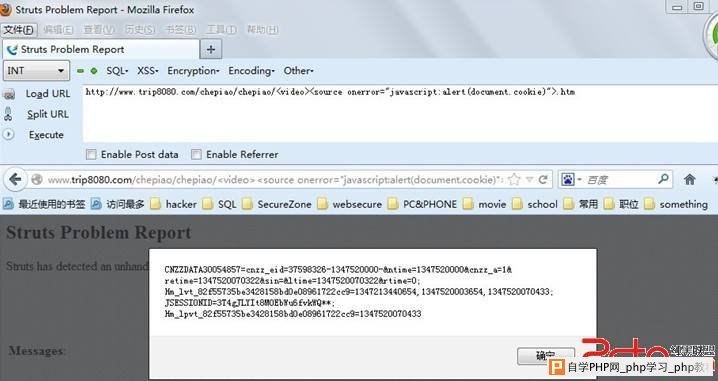718x381 pixels.
Task: Open a new tab with plus button
Action: click(211, 49)
